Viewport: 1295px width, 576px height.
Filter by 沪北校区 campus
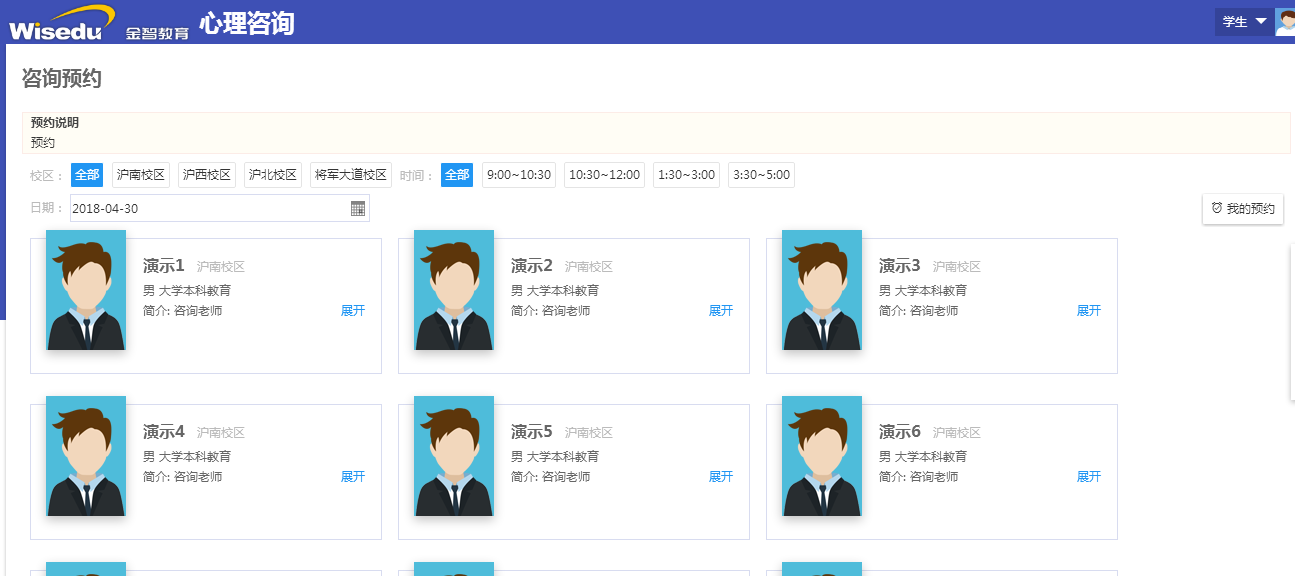click(273, 175)
